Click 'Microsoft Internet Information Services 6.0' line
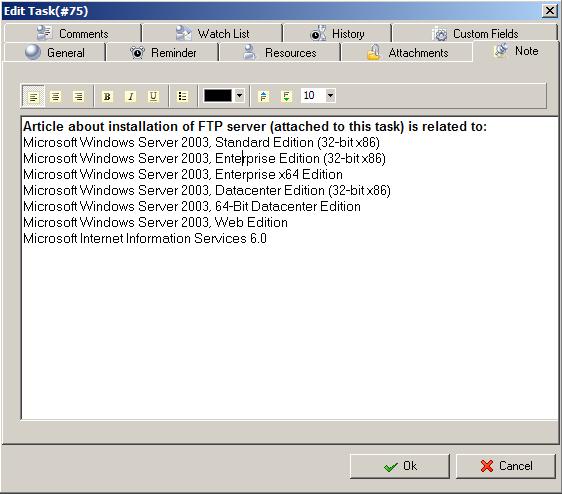The height and width of the screenshot is (494, 562). click(145, 238)
